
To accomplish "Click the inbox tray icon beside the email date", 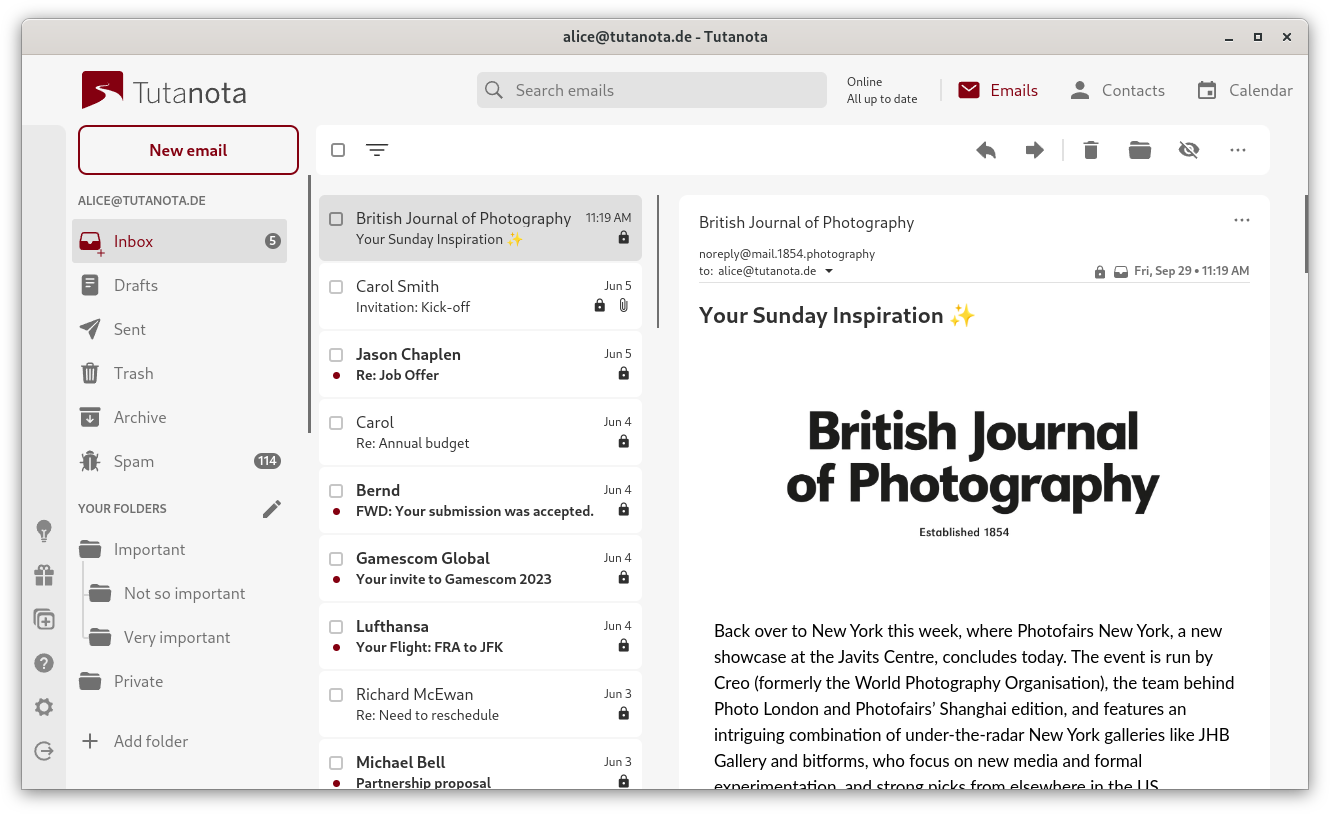I will [x=1121, y=271].
